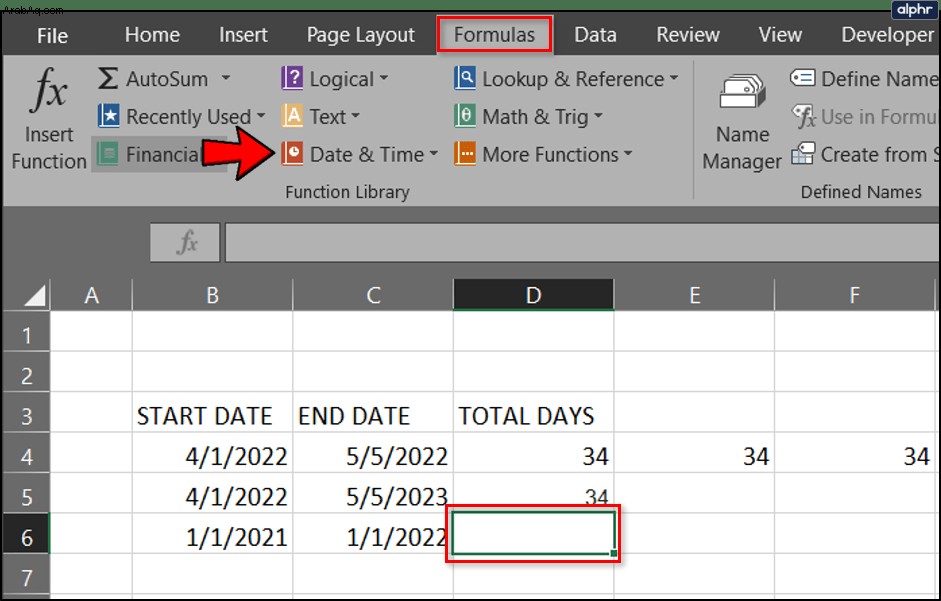Click the Date & Time clock icon

292,154
